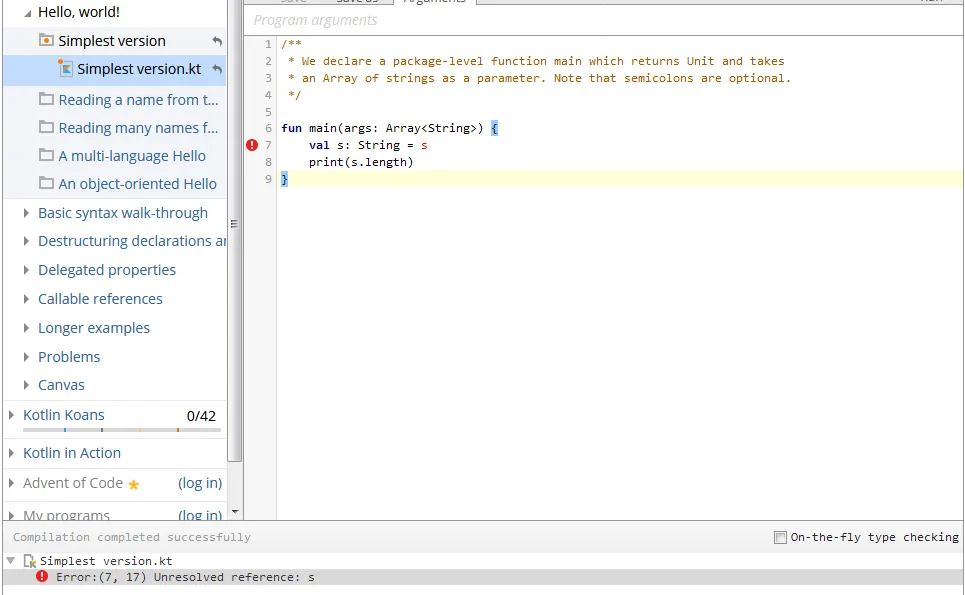Expand Basic syntax walk-through
This screenshot has width=965, height=595.
pyautogui.click(x=26, y=213)
